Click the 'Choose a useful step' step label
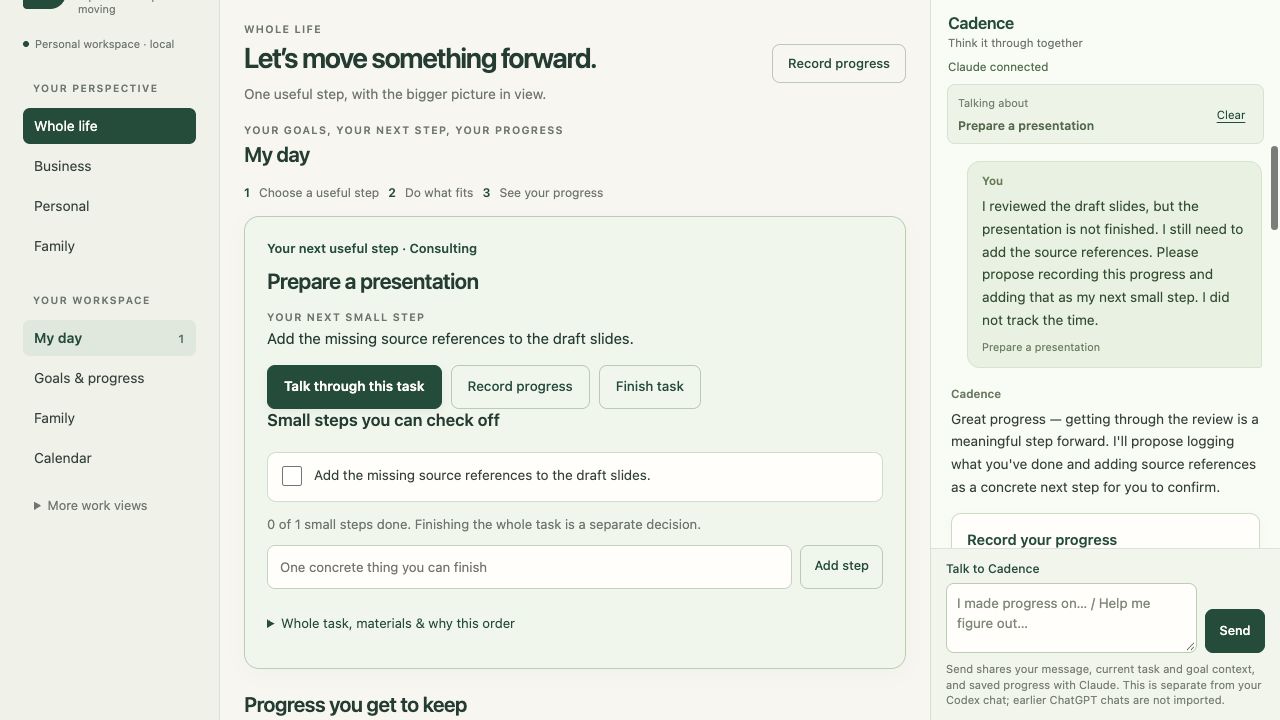This screenshot has width=1280, height=720. pyautogui.click(x=319, y=193)
